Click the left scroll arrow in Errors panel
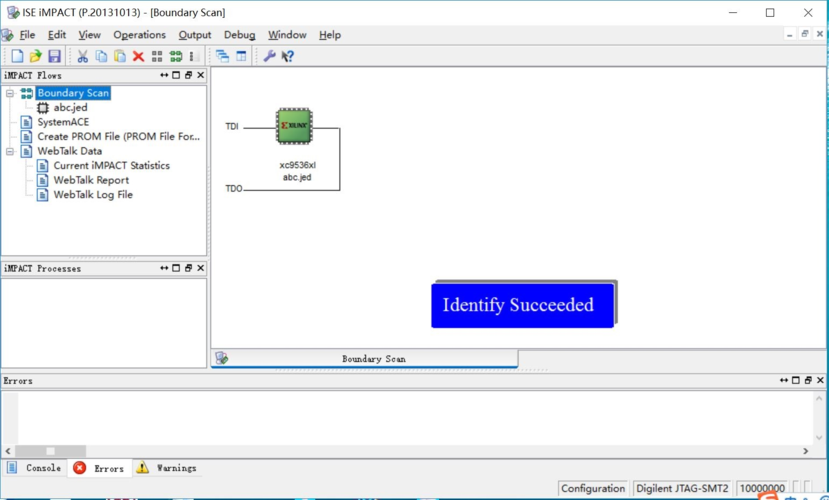829x500 pixels. coord(7,451)
